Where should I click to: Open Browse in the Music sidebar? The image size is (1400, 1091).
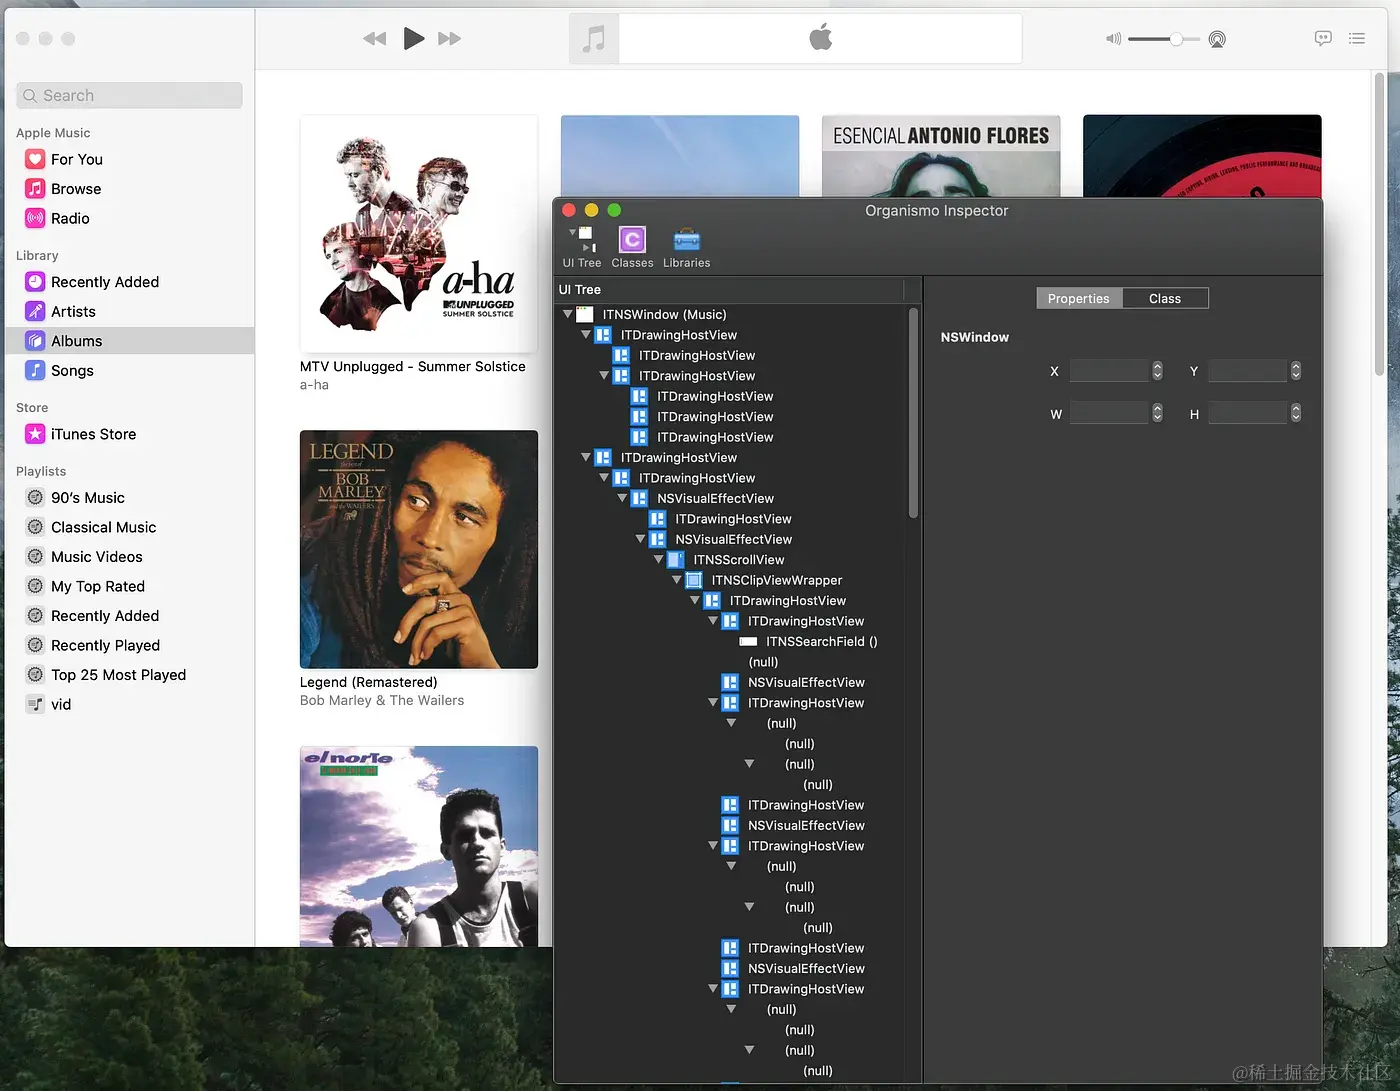pyautogui.click(x=76, y=189)
